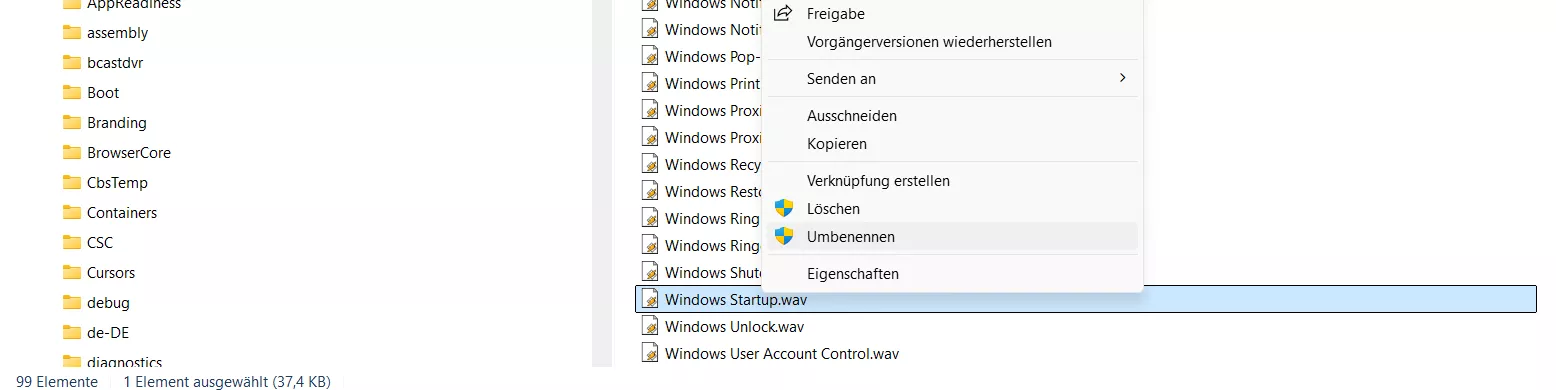Choose Verknüpfung erstellen menu entry
1556x390 pixels.
[878, 181]
